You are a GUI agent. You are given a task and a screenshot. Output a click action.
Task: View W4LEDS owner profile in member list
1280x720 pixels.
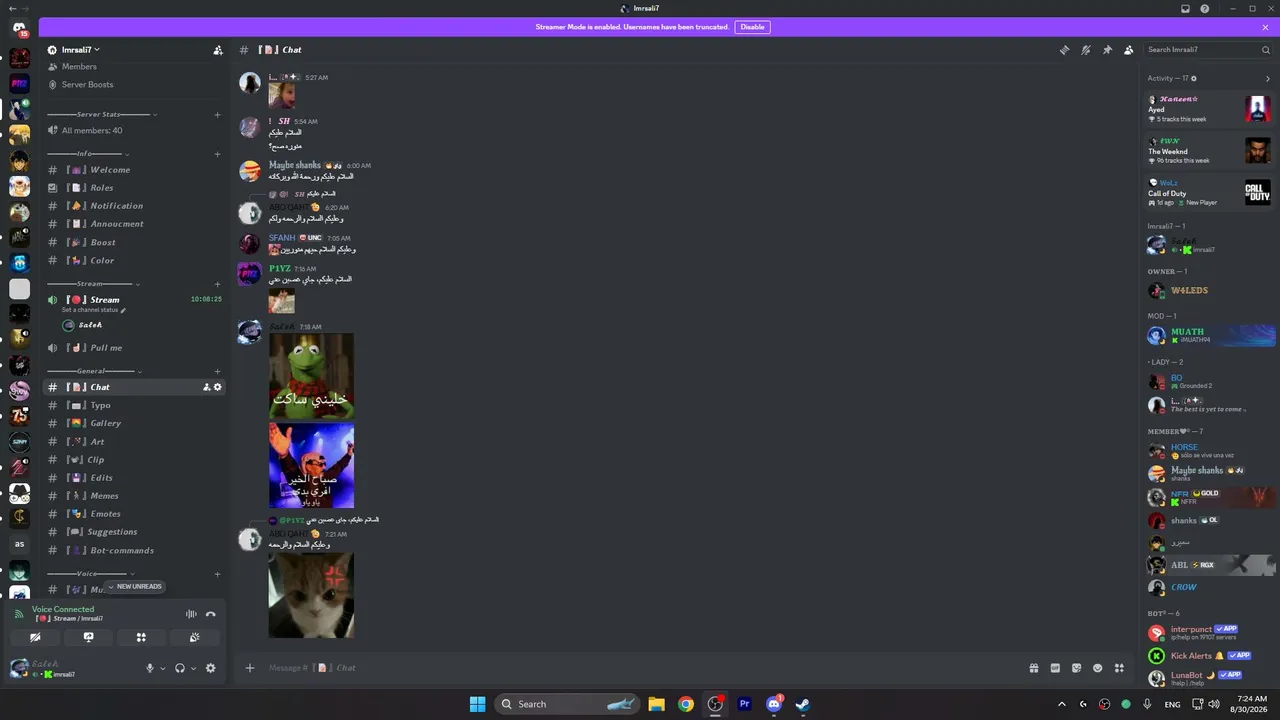click(1210, 291)
